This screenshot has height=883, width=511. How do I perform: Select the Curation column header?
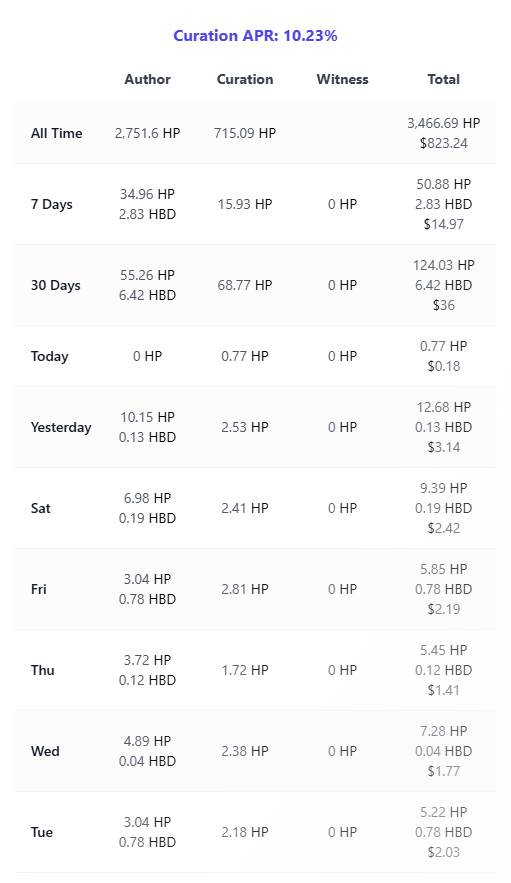245,79
